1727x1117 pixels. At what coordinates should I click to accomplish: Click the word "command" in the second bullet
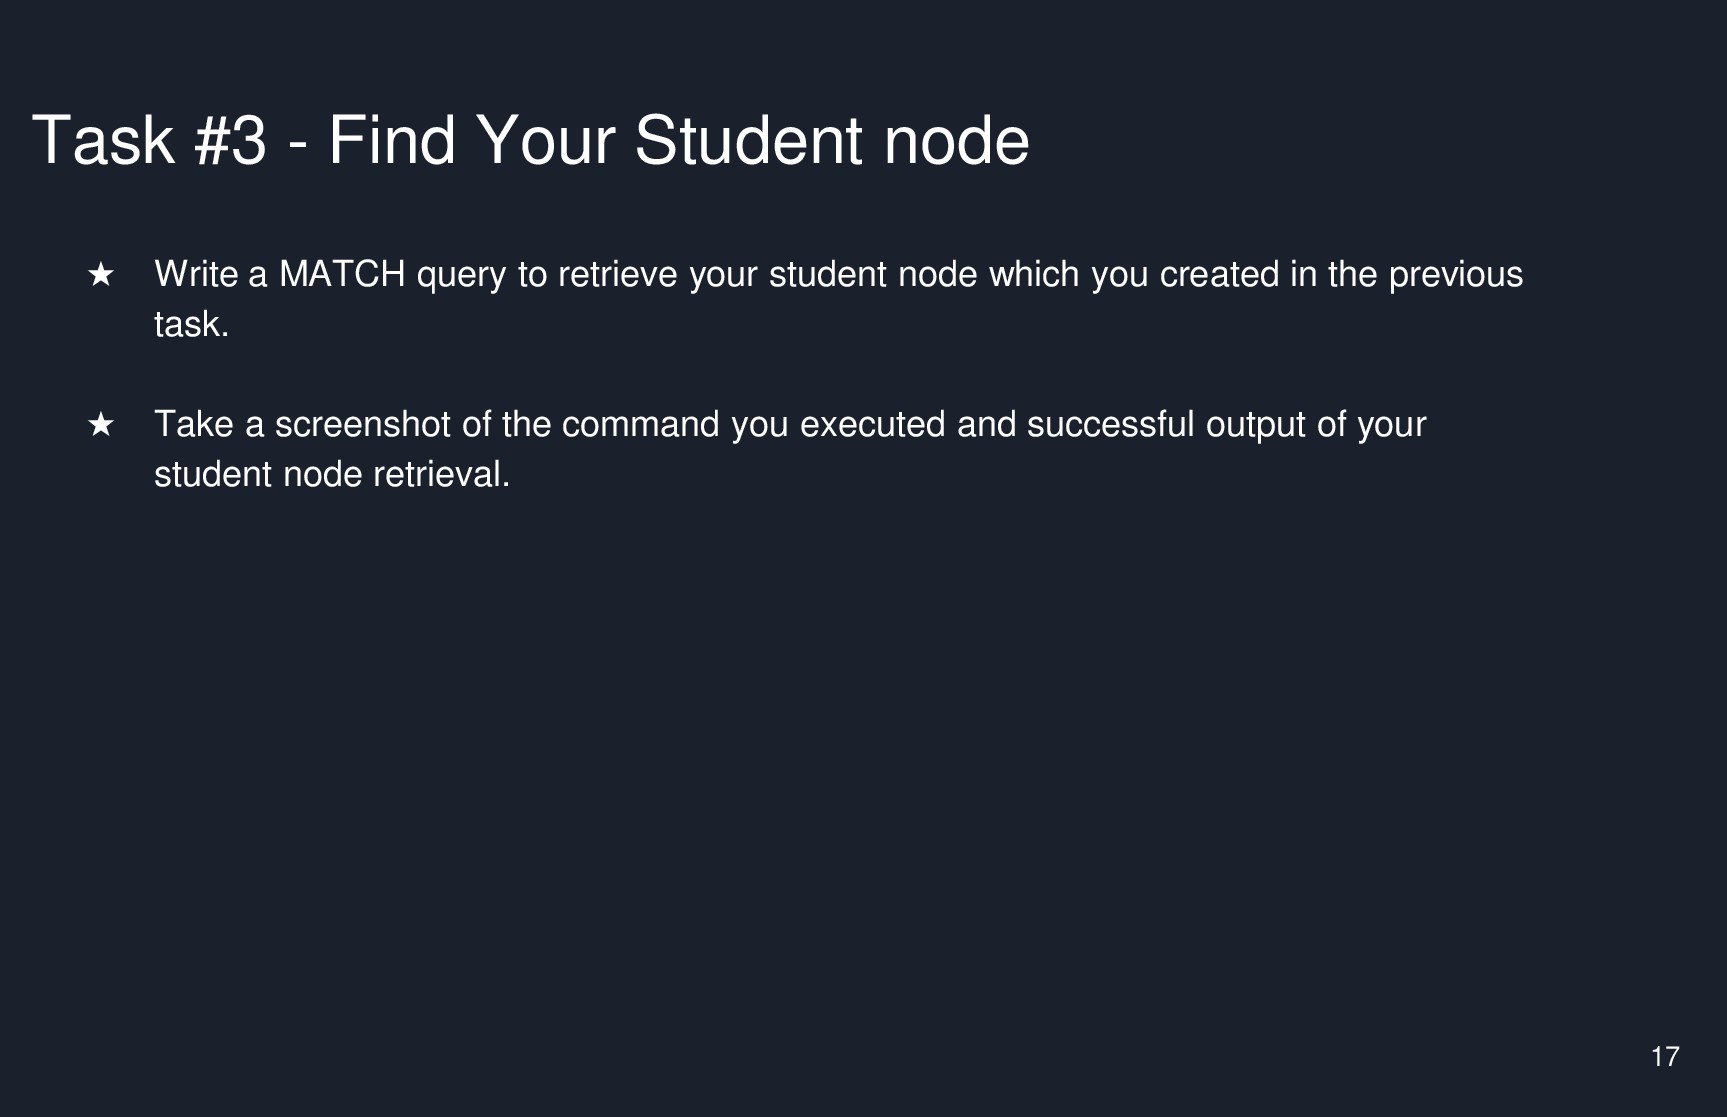pos(641,424)
